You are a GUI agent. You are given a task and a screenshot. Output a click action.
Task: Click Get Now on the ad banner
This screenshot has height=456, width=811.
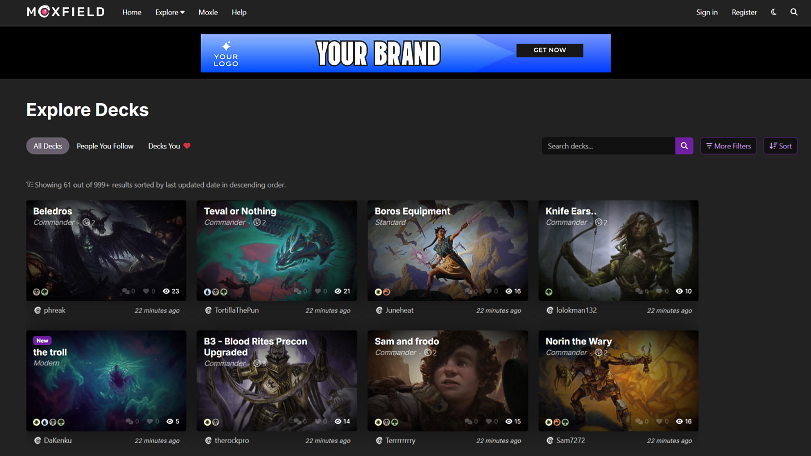(549, 50)
